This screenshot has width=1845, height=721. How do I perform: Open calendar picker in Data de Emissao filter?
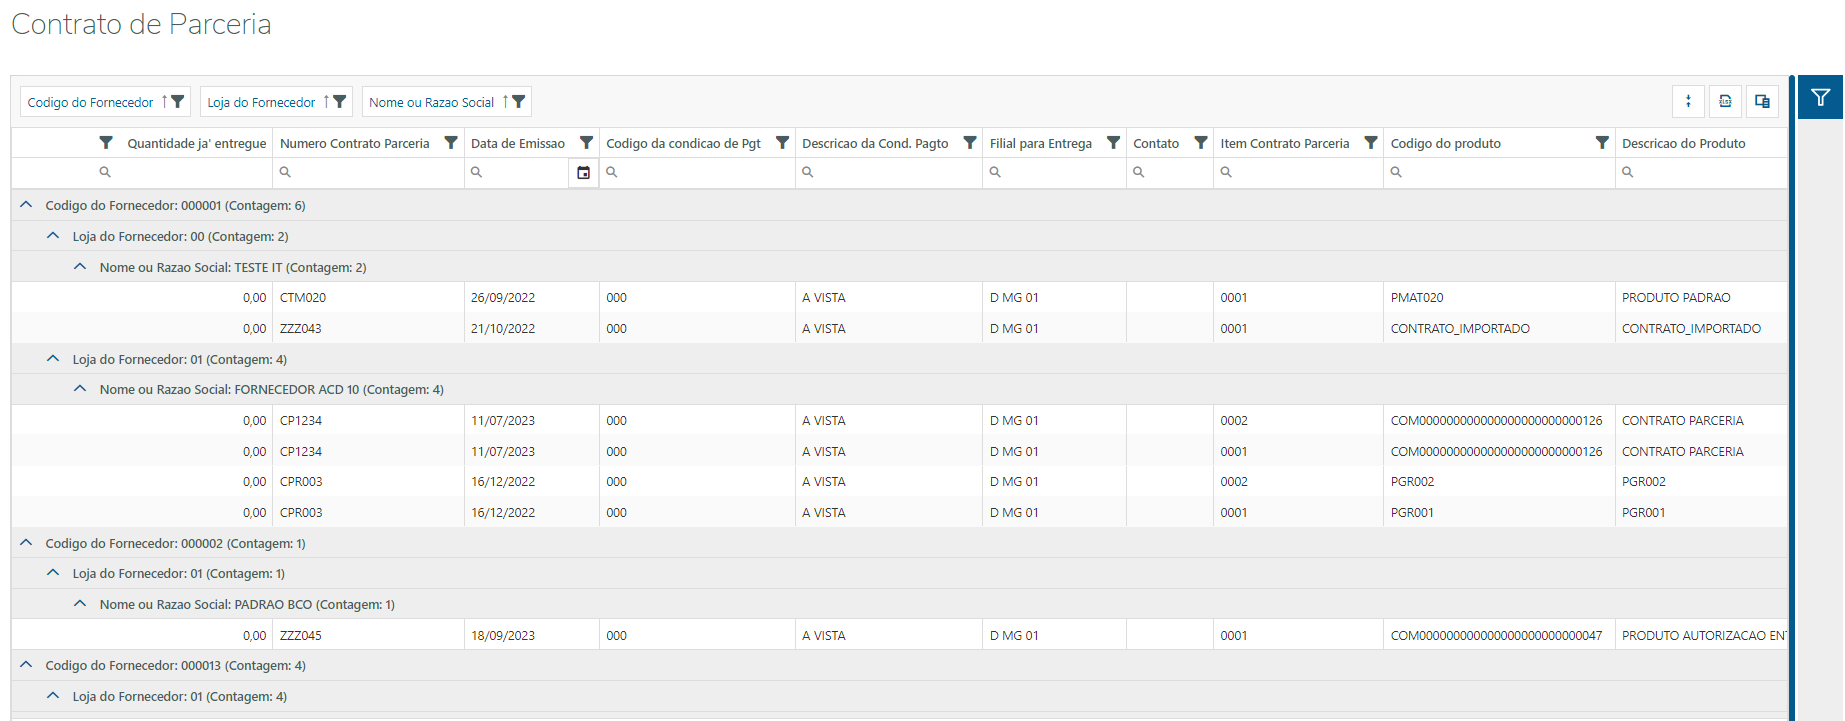pyautogui.click(x=583, y=172)
